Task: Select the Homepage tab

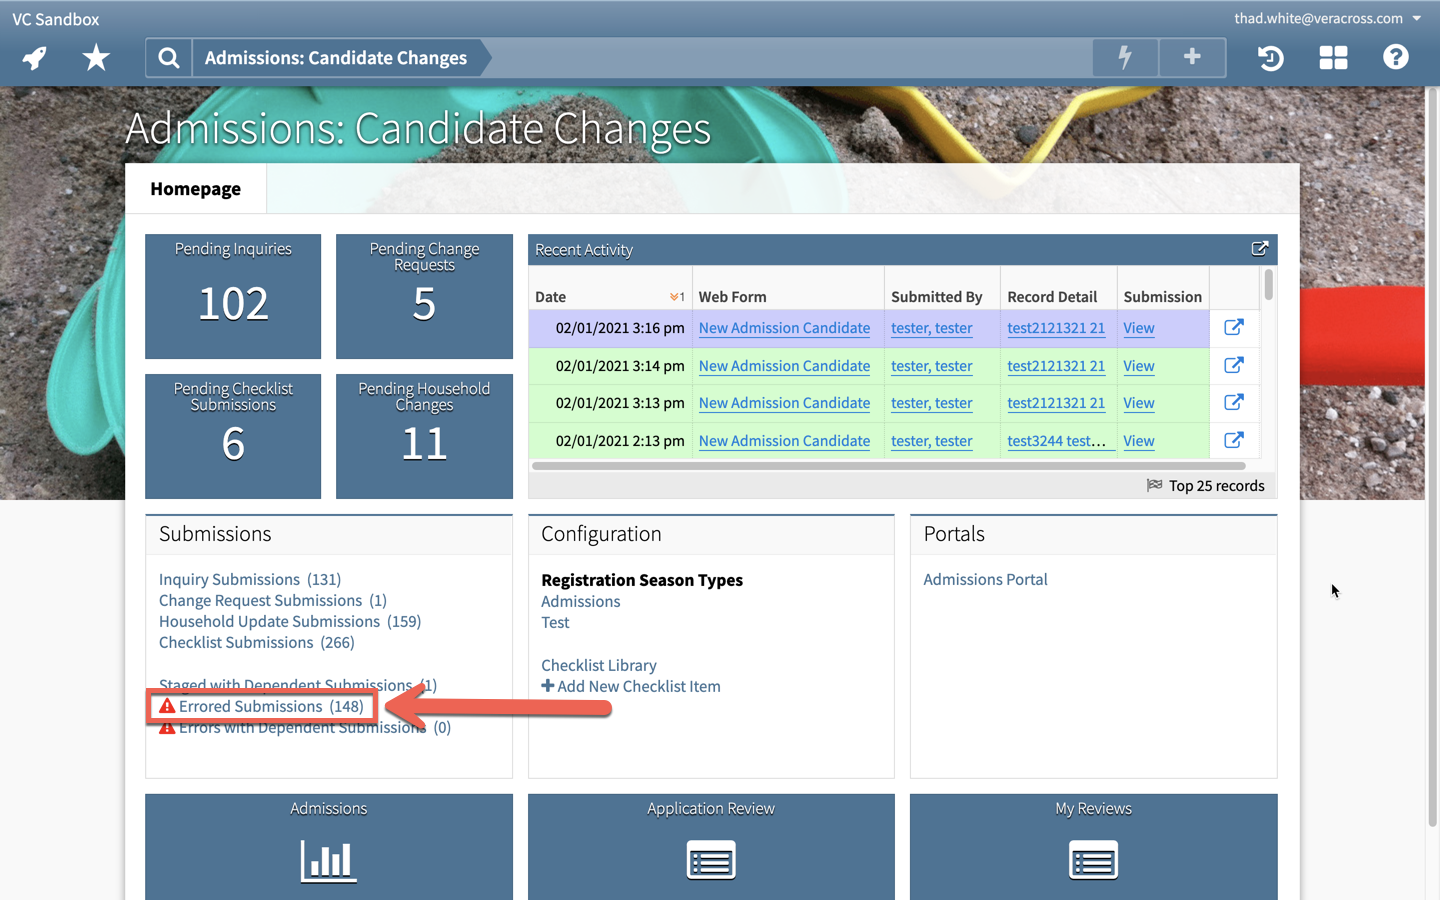Action: [x=196, y=189]
